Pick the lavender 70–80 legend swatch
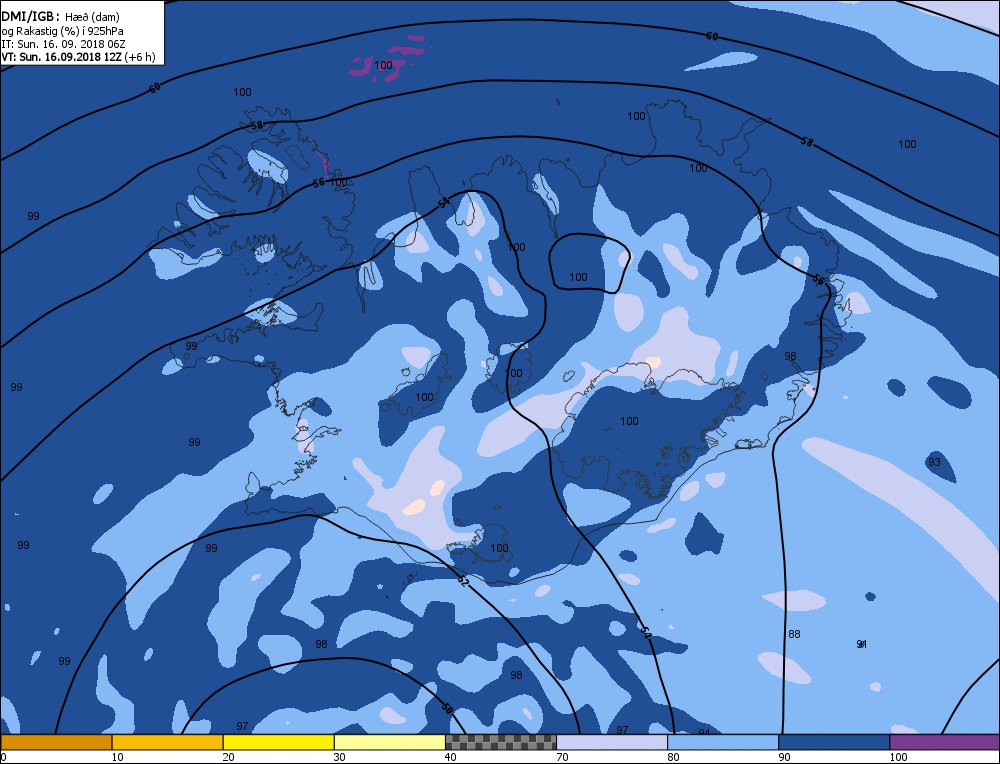 tap(612, 742)
